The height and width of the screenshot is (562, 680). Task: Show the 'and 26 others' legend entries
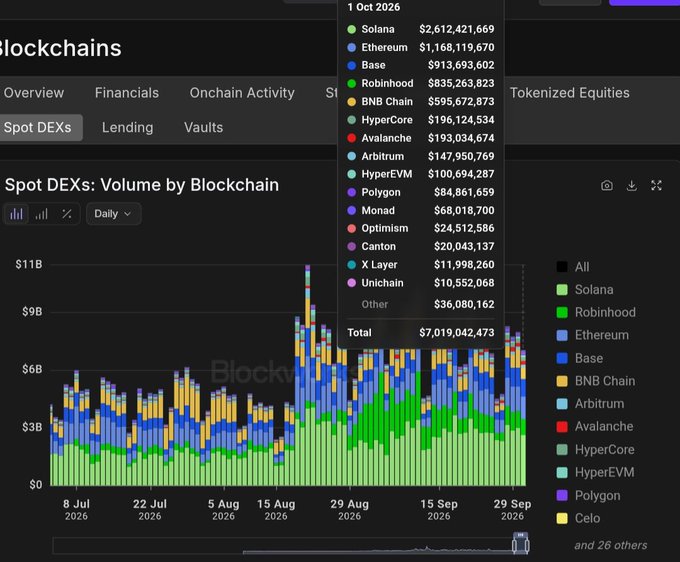coord(611,545)
